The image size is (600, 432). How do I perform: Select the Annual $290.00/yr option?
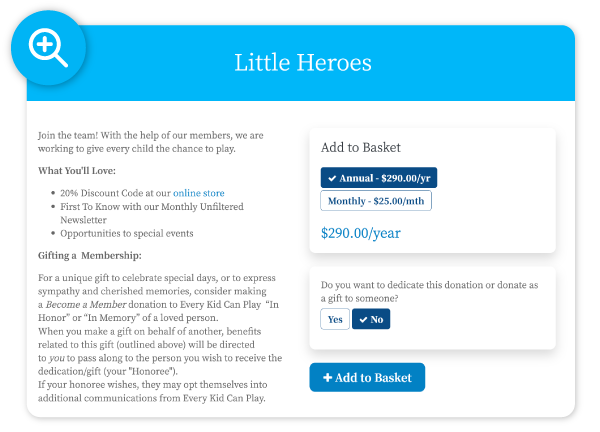click(x=378, y=178)
